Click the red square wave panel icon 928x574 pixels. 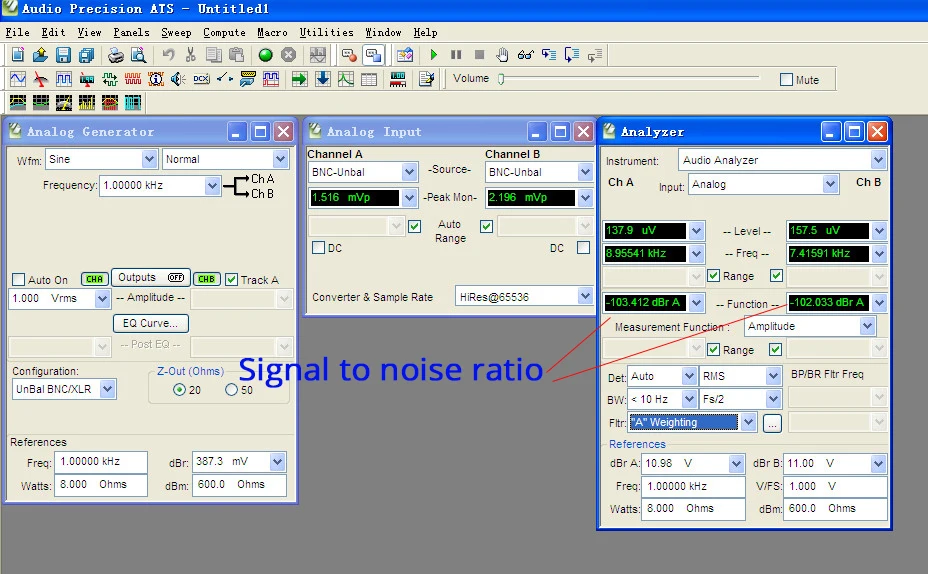tap(133, 79)
